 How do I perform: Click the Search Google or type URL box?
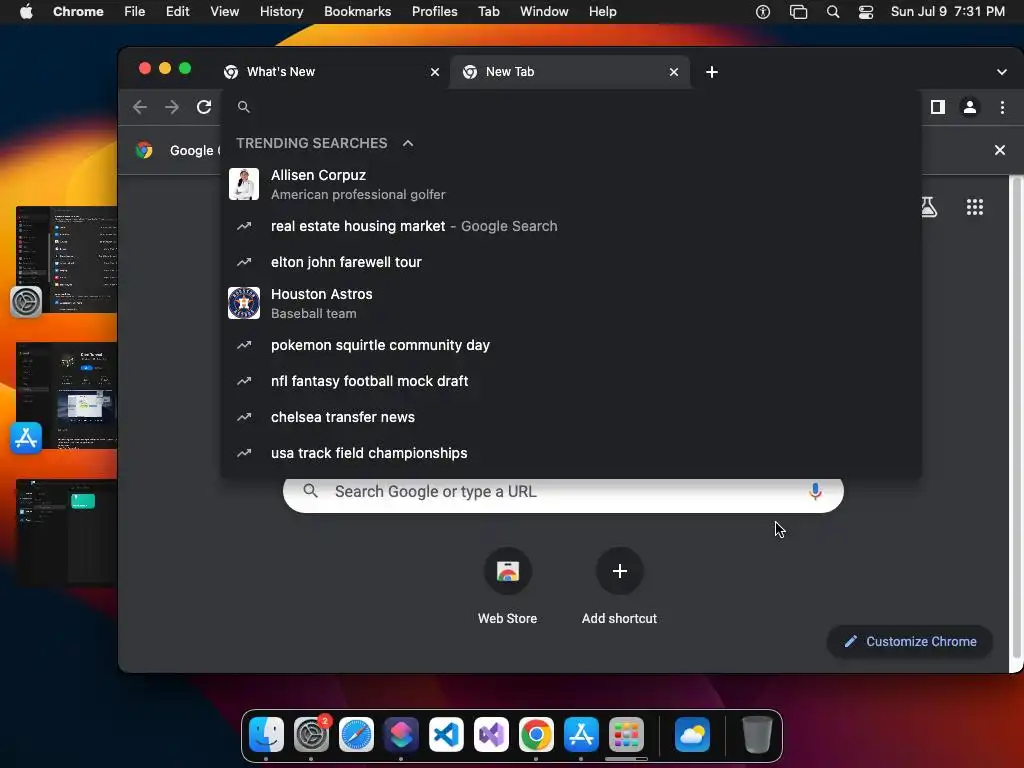click(563, 493)
